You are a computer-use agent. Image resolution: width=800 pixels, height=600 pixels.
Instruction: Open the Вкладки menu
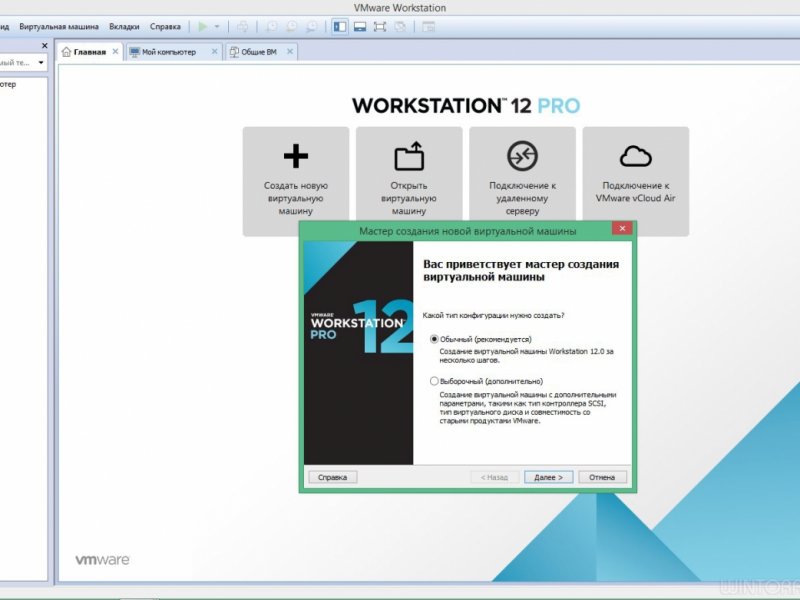coord(124,27)
